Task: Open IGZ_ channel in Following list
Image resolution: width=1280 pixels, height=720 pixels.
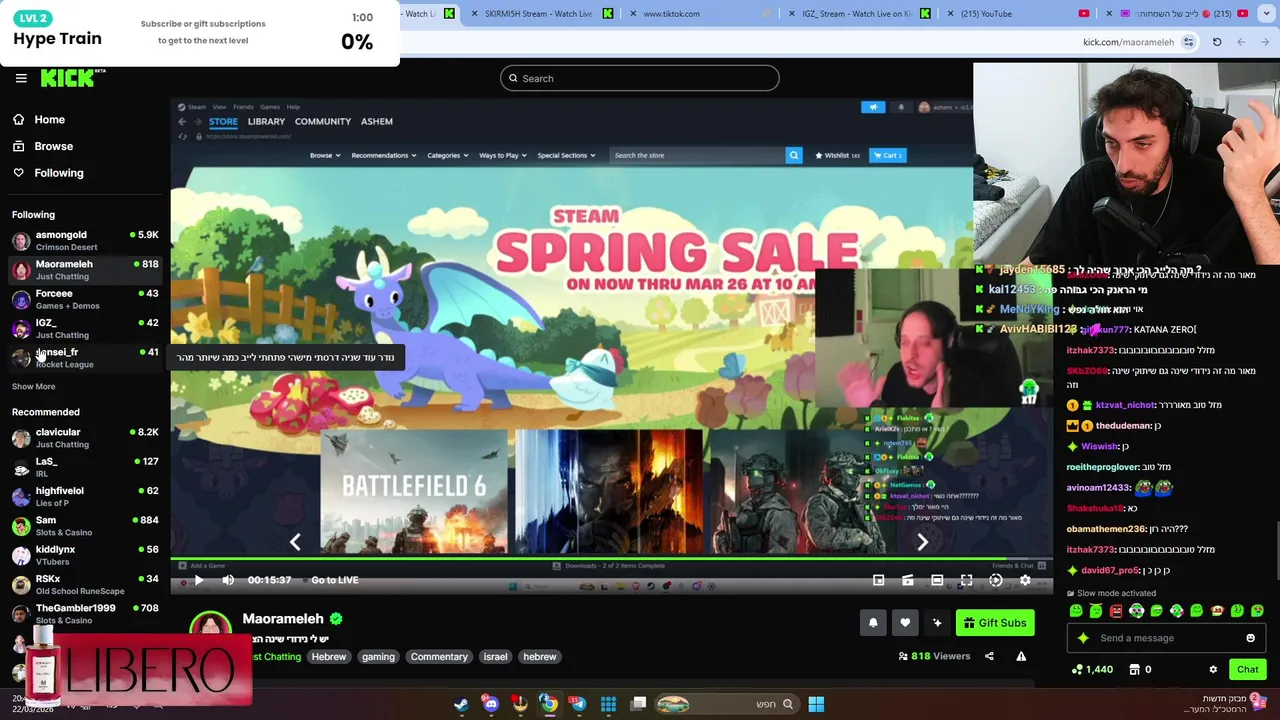Action: tap(85, 328)
